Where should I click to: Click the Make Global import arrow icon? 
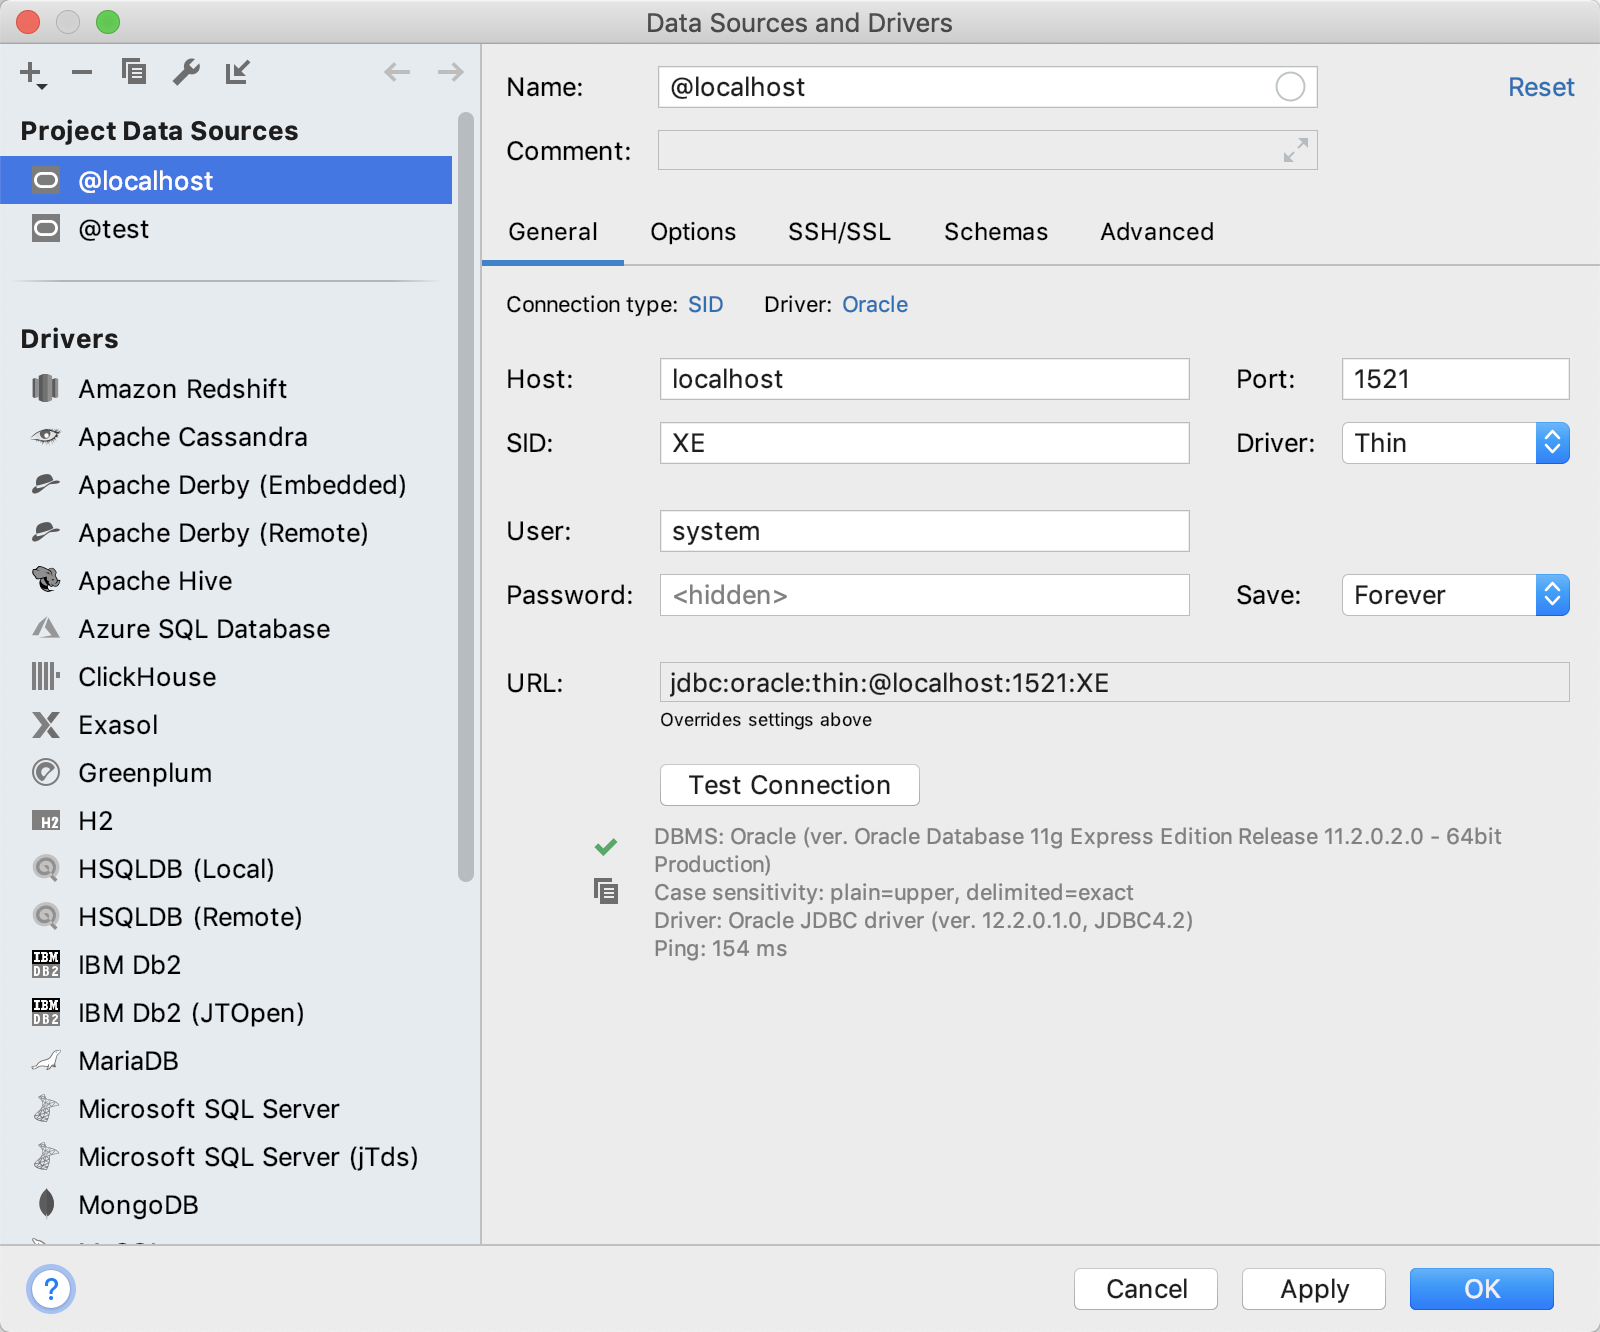(237, 72)
